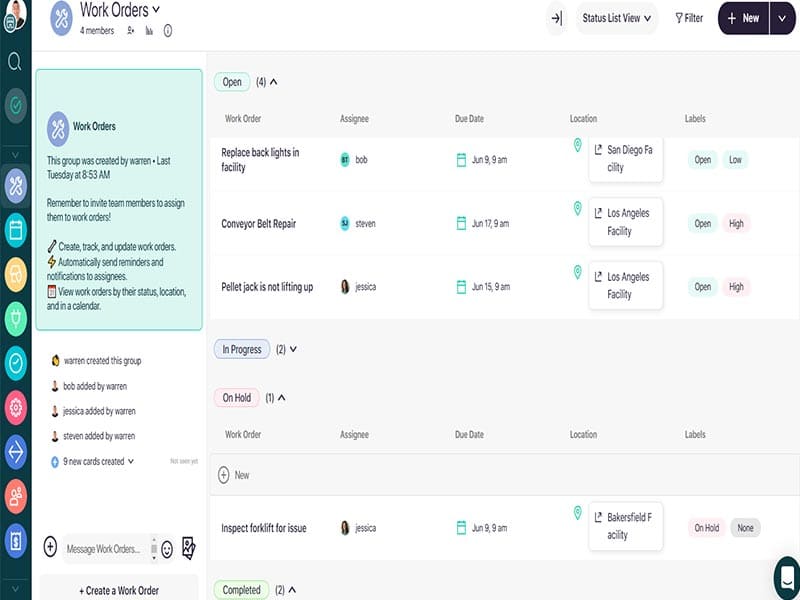Open the emoji picker in the message box
The height and width of the screenshot is (600, 800).
click(x=167, y=548)
